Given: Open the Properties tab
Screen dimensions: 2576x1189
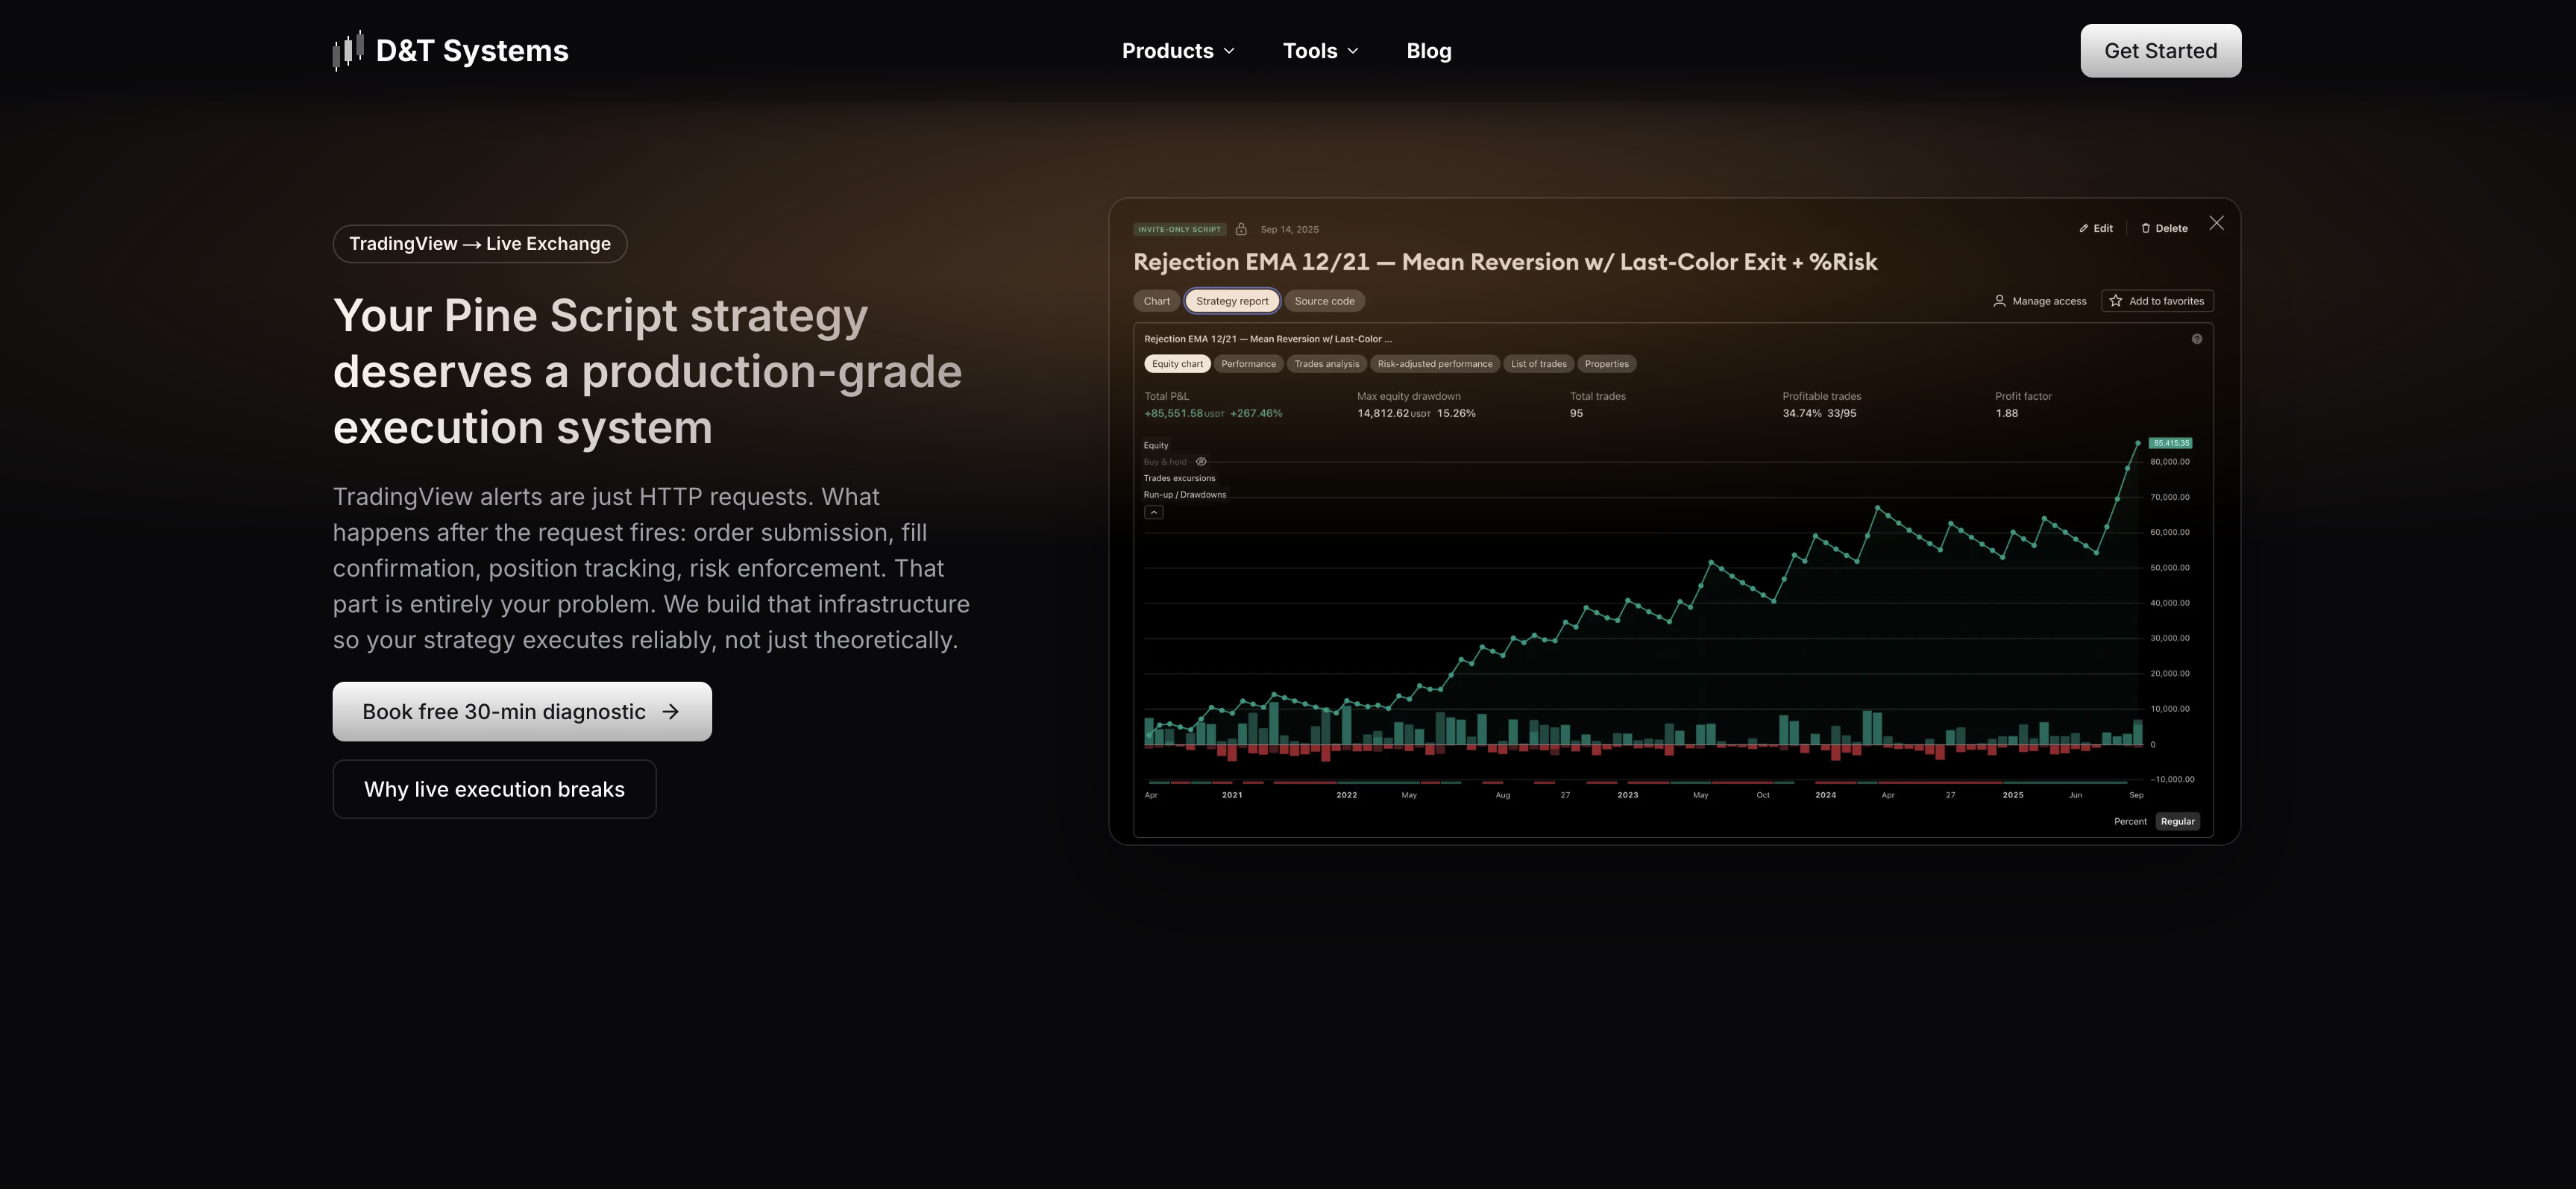Looking at the screenshot, I should pos(1607,364).
